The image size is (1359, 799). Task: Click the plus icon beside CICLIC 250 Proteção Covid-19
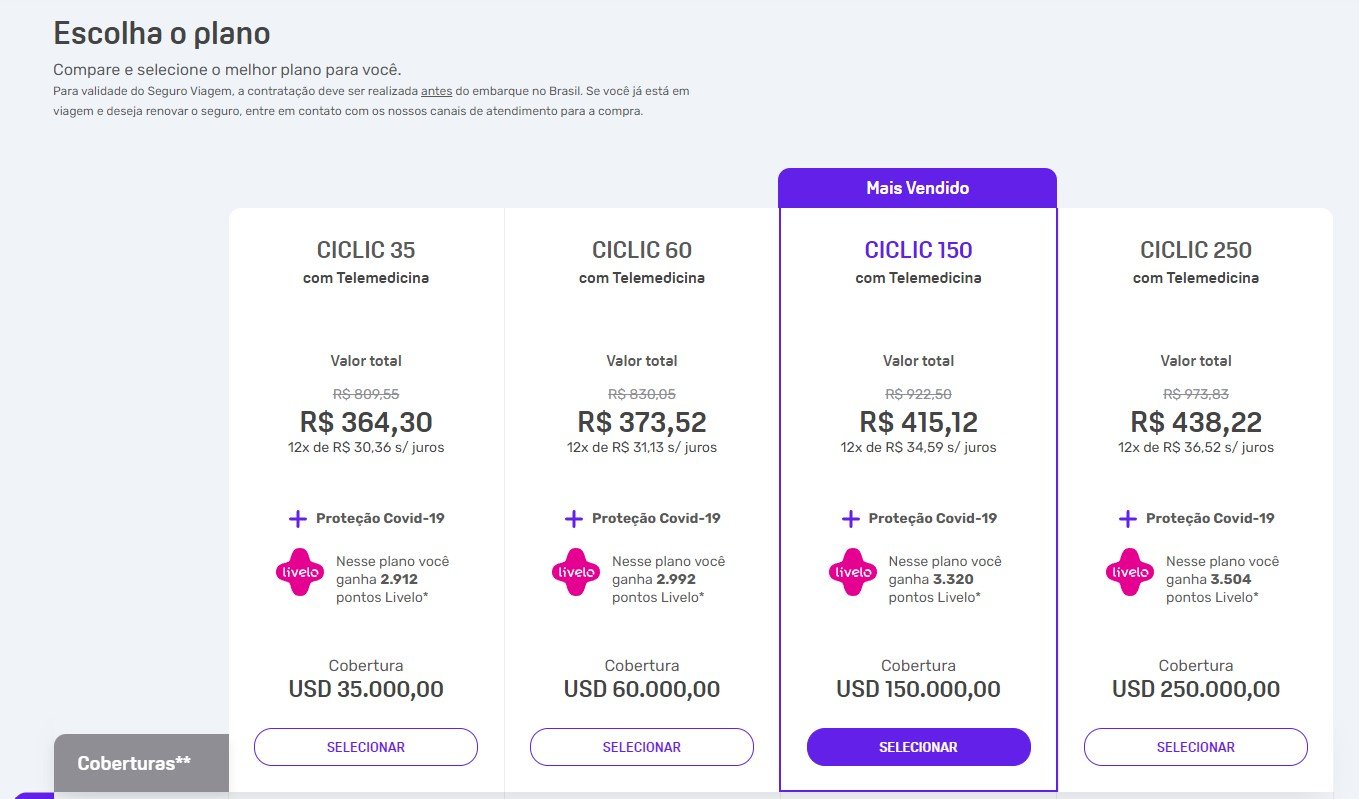(1128, 519)
